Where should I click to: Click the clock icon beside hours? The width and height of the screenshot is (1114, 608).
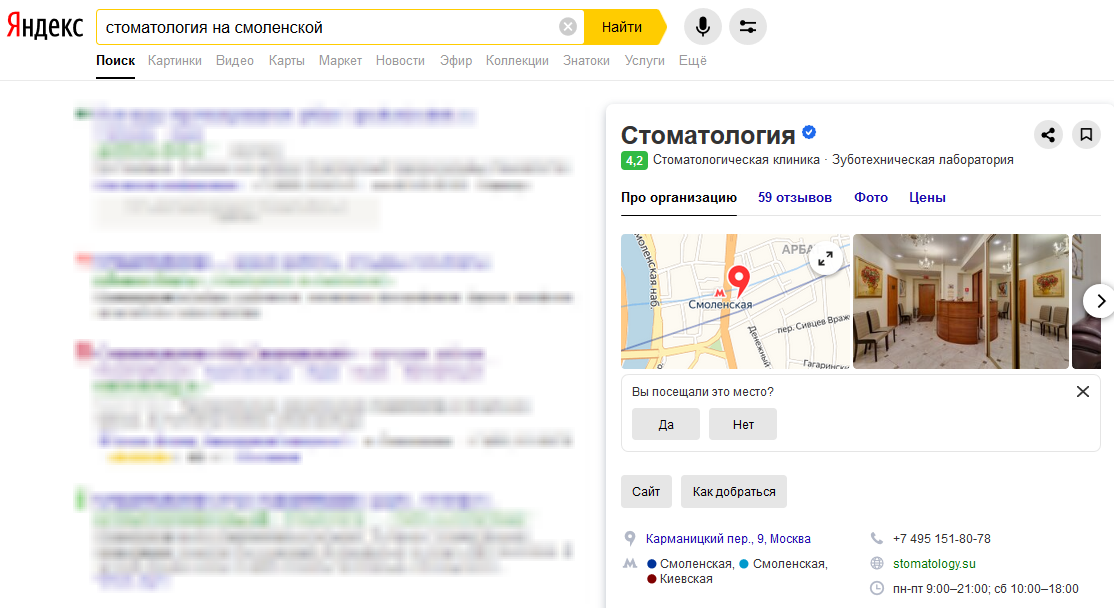tap(877, 588)
